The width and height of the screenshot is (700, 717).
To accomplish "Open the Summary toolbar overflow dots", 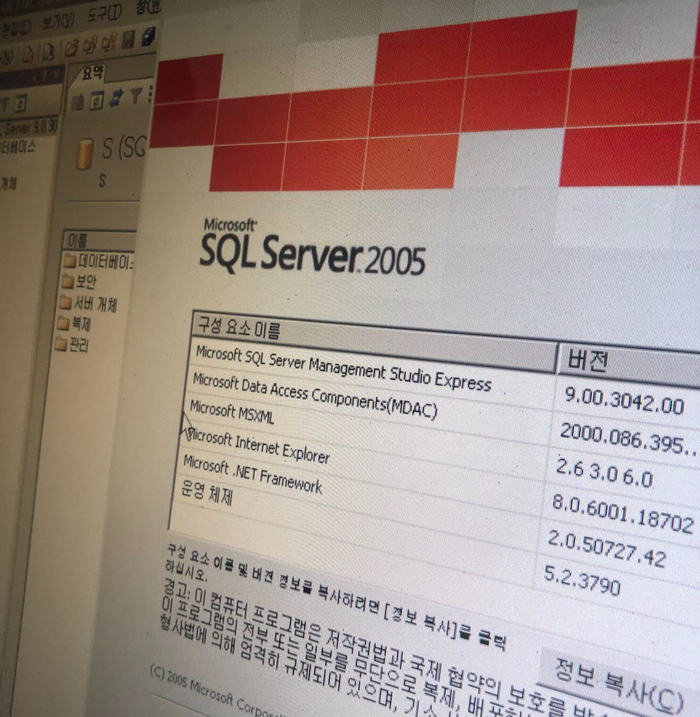I will coord(150,93).
